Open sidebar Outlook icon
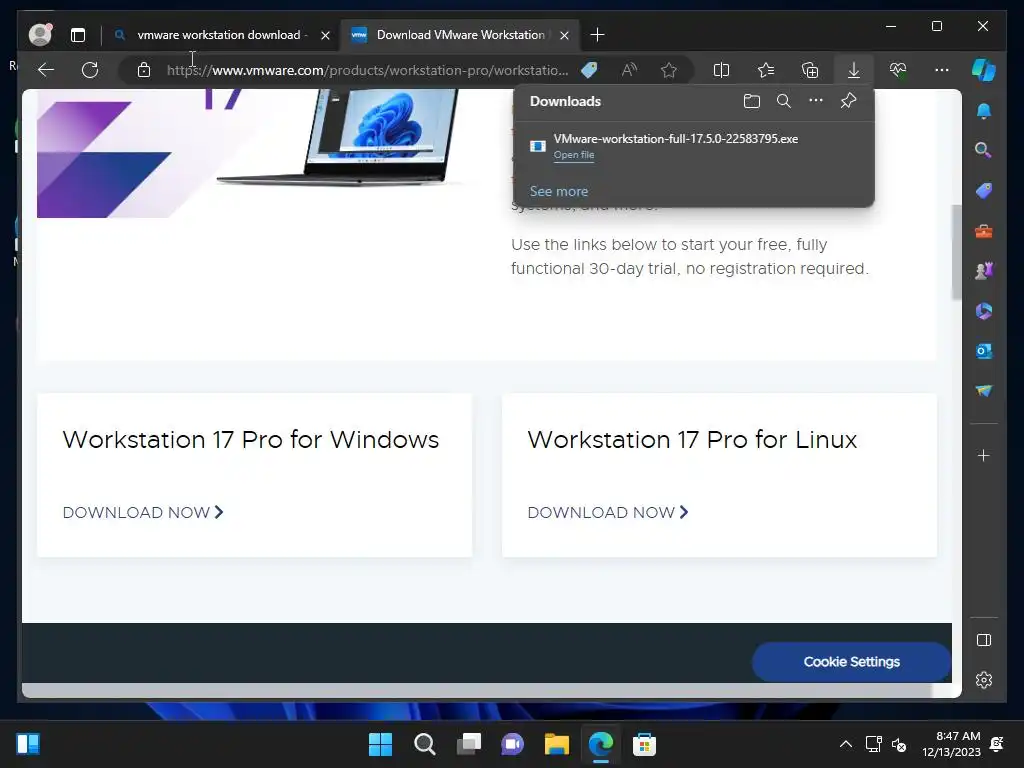Screen dimensions: 1024x768 click(x=984, y=351)
